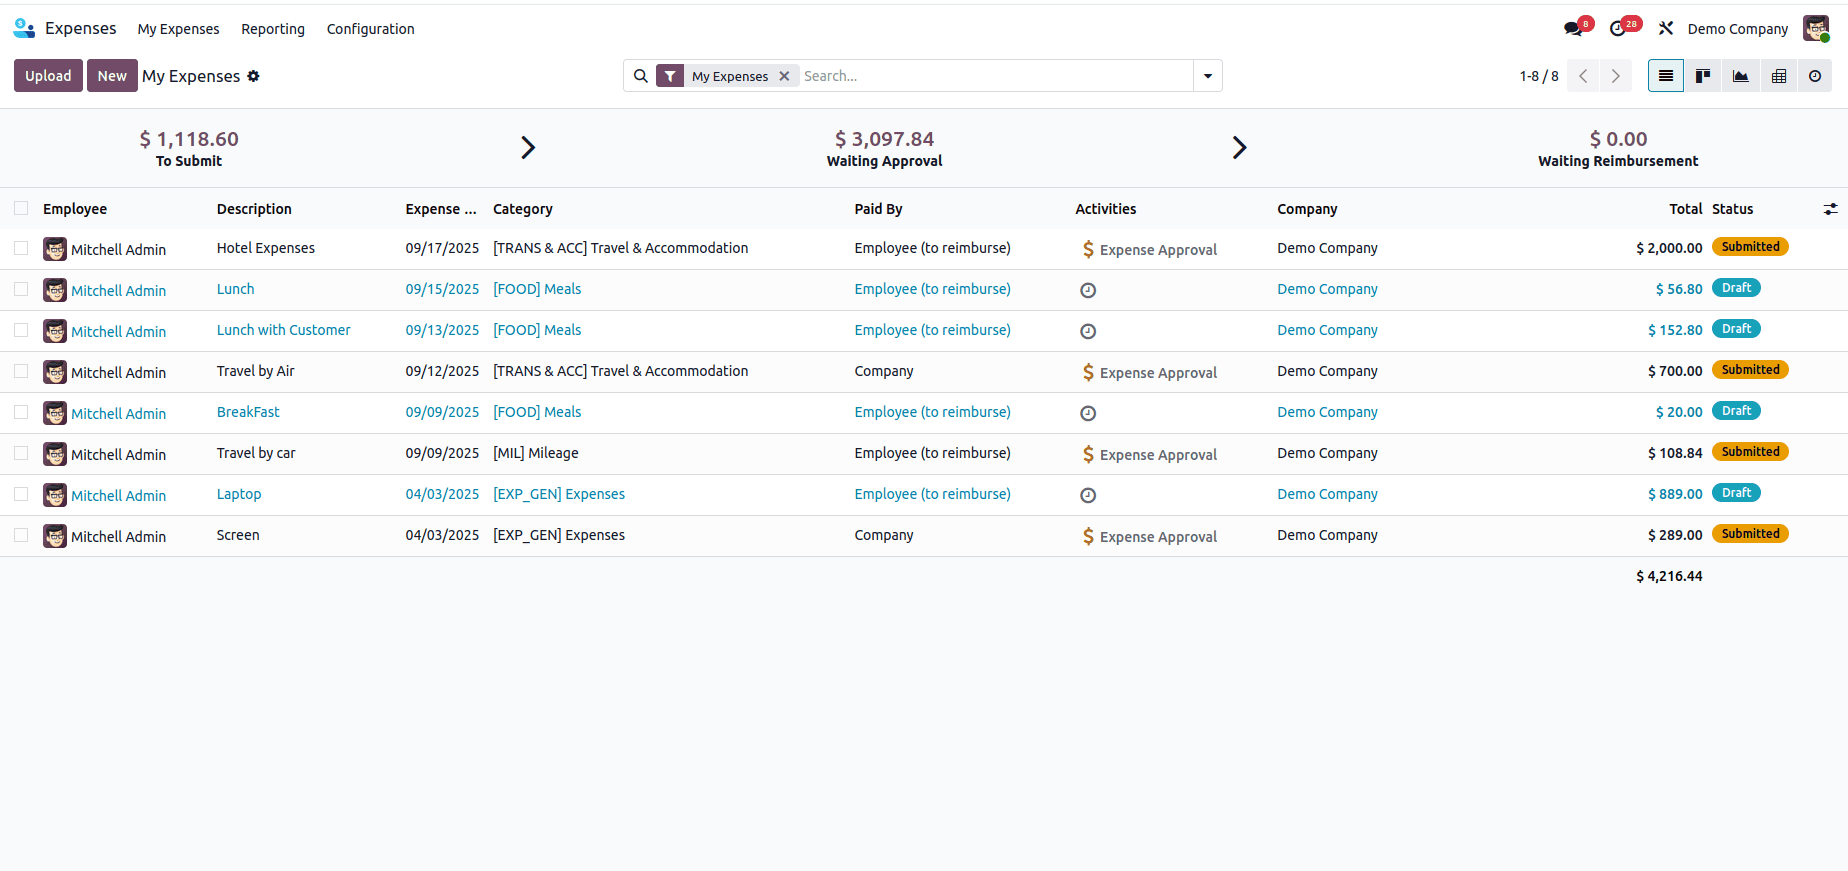Image resolution: width=1848 pixels, height=871 pixels.
Task: Open the My Expenses settings gear
Action: click(x=253, y=76)
